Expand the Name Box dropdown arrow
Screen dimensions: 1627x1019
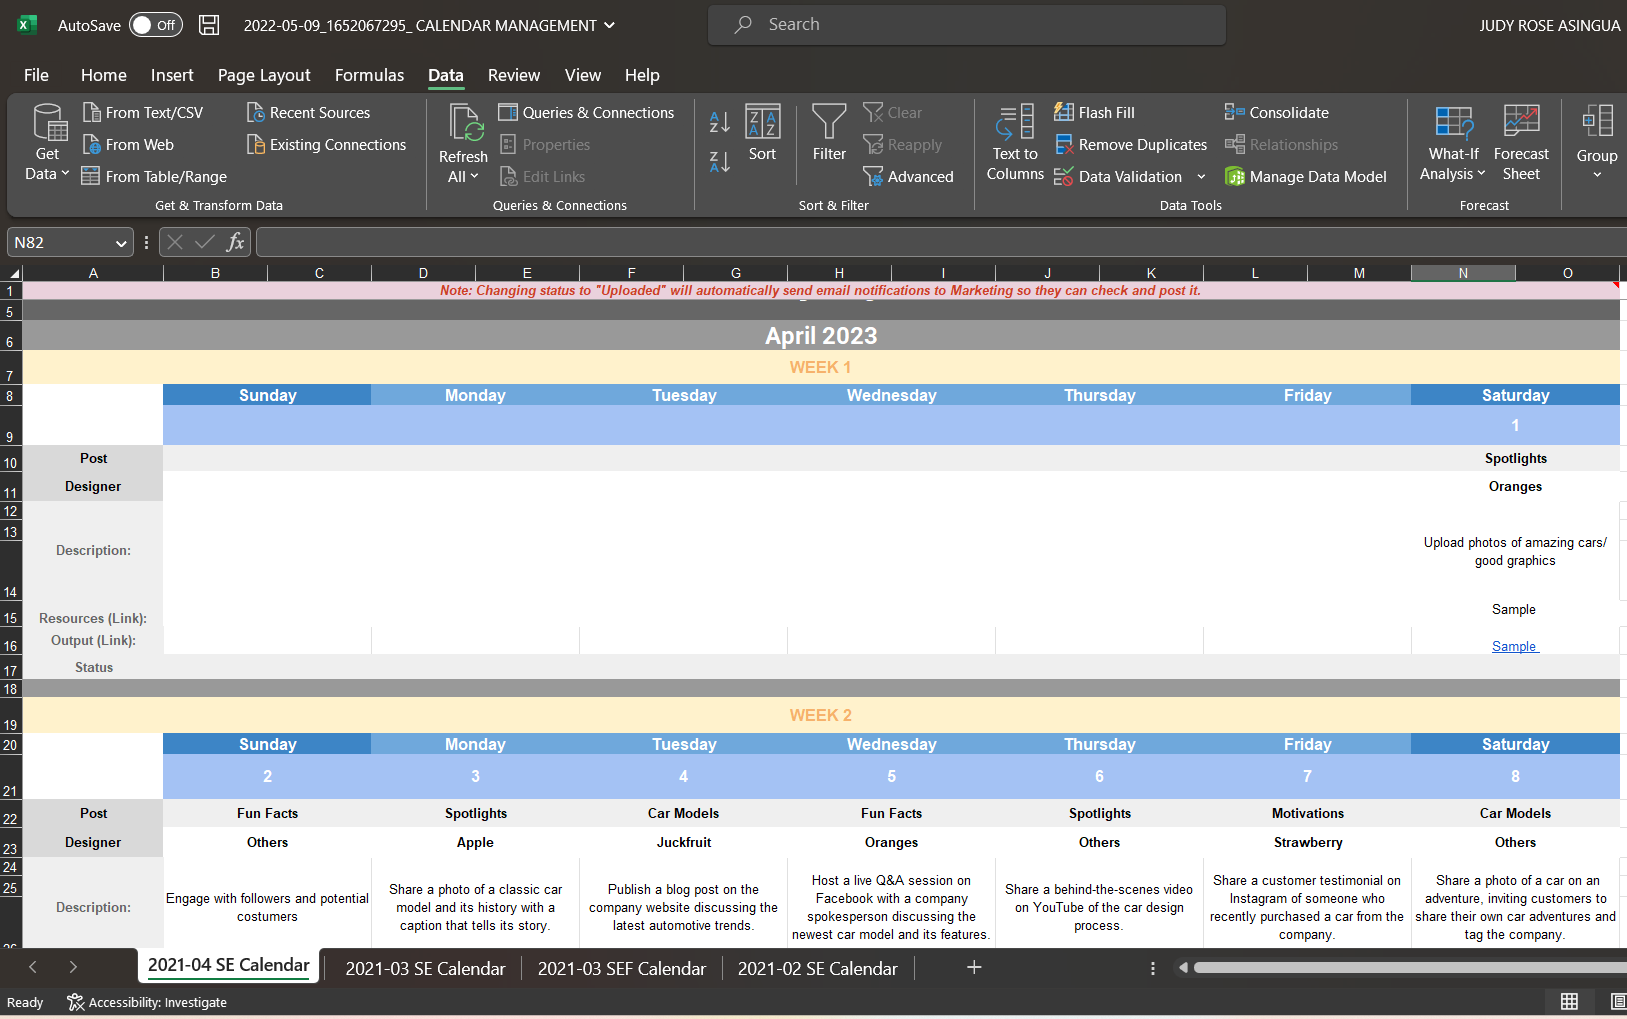click(x=121, y=243)
